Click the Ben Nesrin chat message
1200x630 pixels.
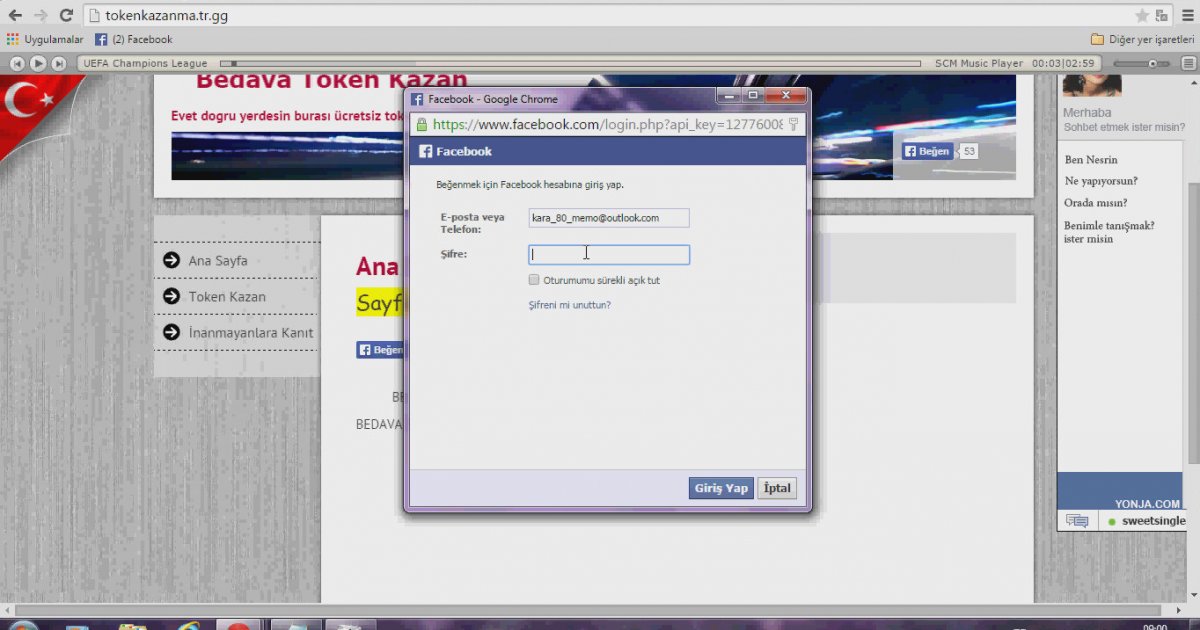click(1091, 160)
